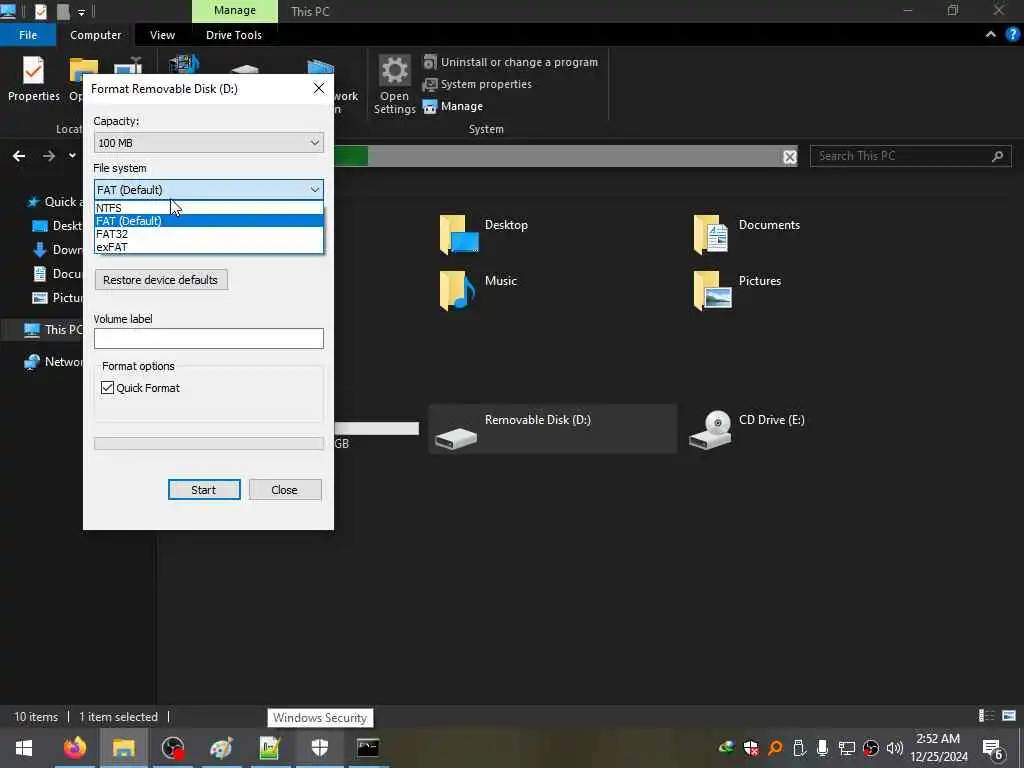Open the ribbon help question mark
Screen dimensions: 1024x768
point(1013,35)
